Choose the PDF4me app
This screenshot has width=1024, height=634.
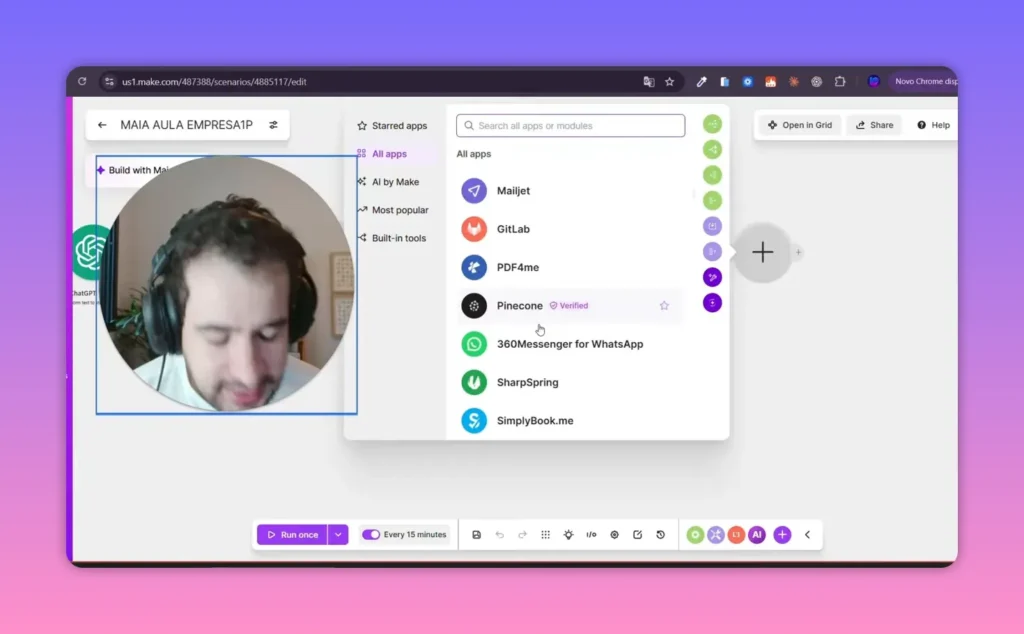click(x=570, y=267)
